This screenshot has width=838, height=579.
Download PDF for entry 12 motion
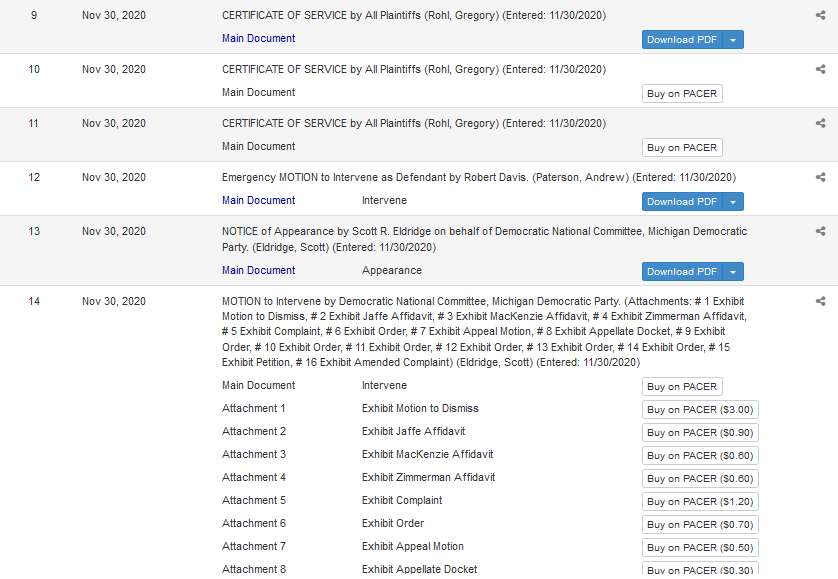tap(682, 202)
